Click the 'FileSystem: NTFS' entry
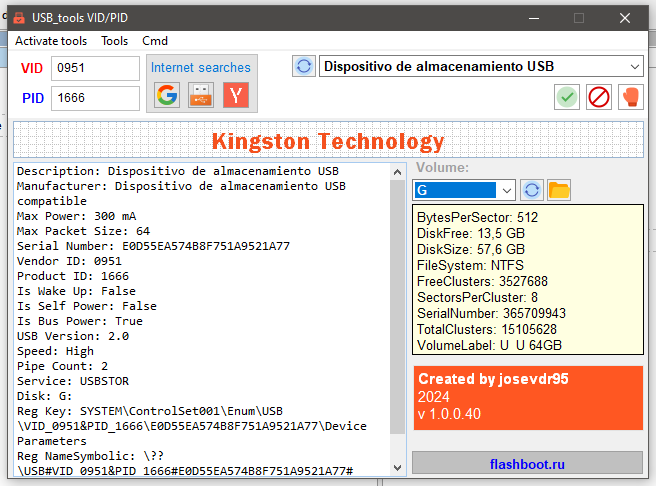Image resolution: width=656 pixels, height=486 pixels. (x=470, y=265)
